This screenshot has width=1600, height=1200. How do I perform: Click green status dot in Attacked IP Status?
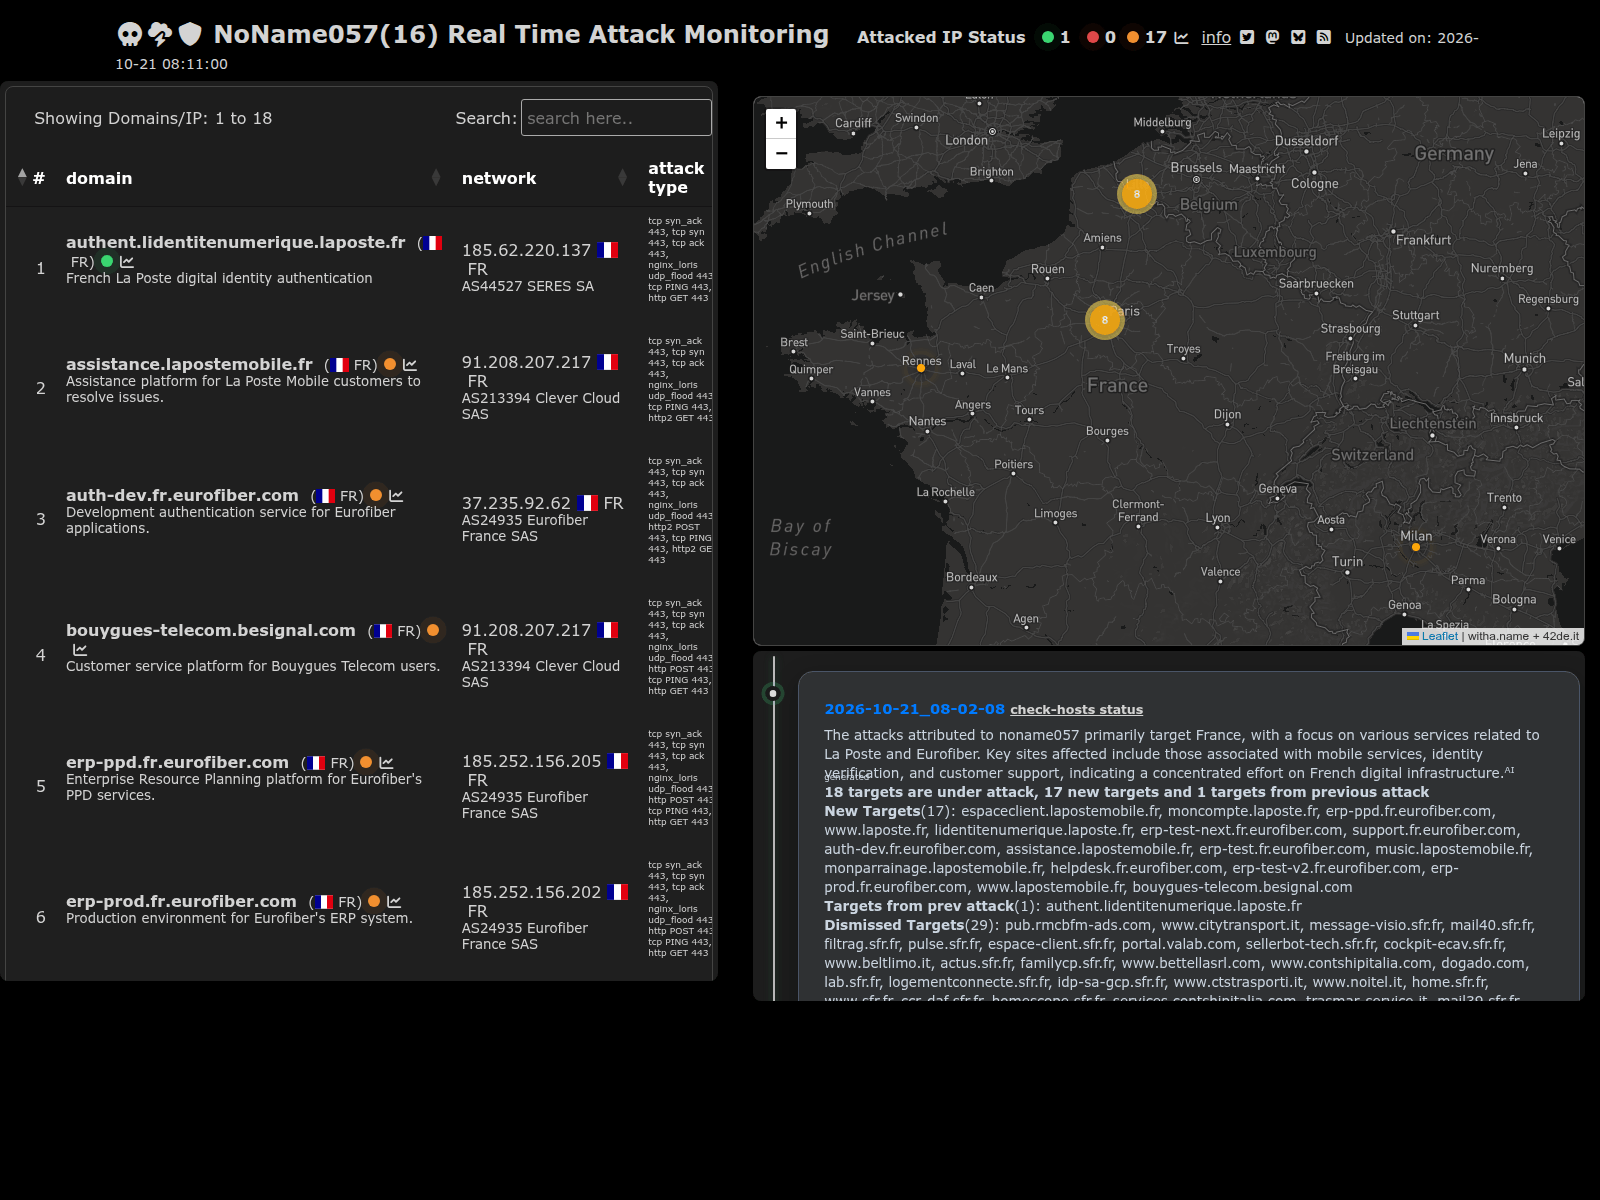pyautogui.click(x=1048, y=37)
